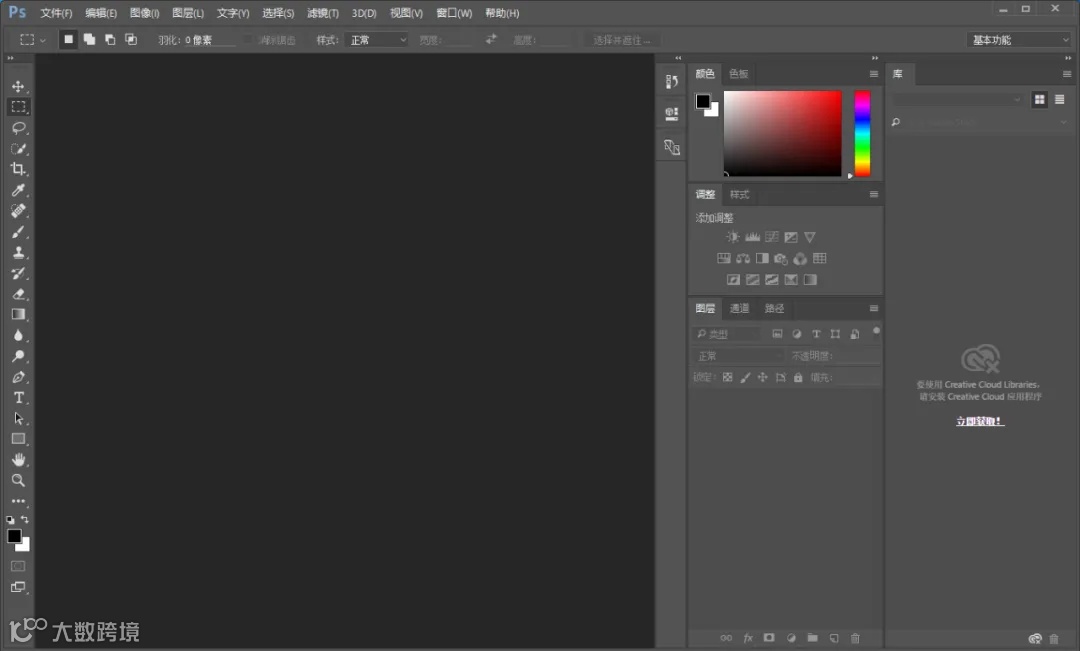Open the 文件(F) menu

(x=56, y=13)
